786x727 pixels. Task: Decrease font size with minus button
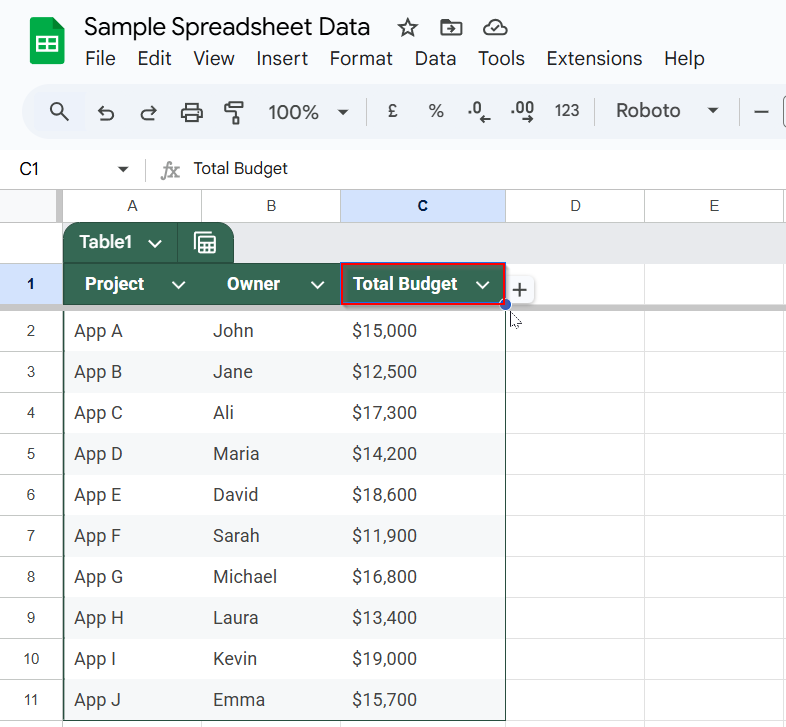point(761,111)
